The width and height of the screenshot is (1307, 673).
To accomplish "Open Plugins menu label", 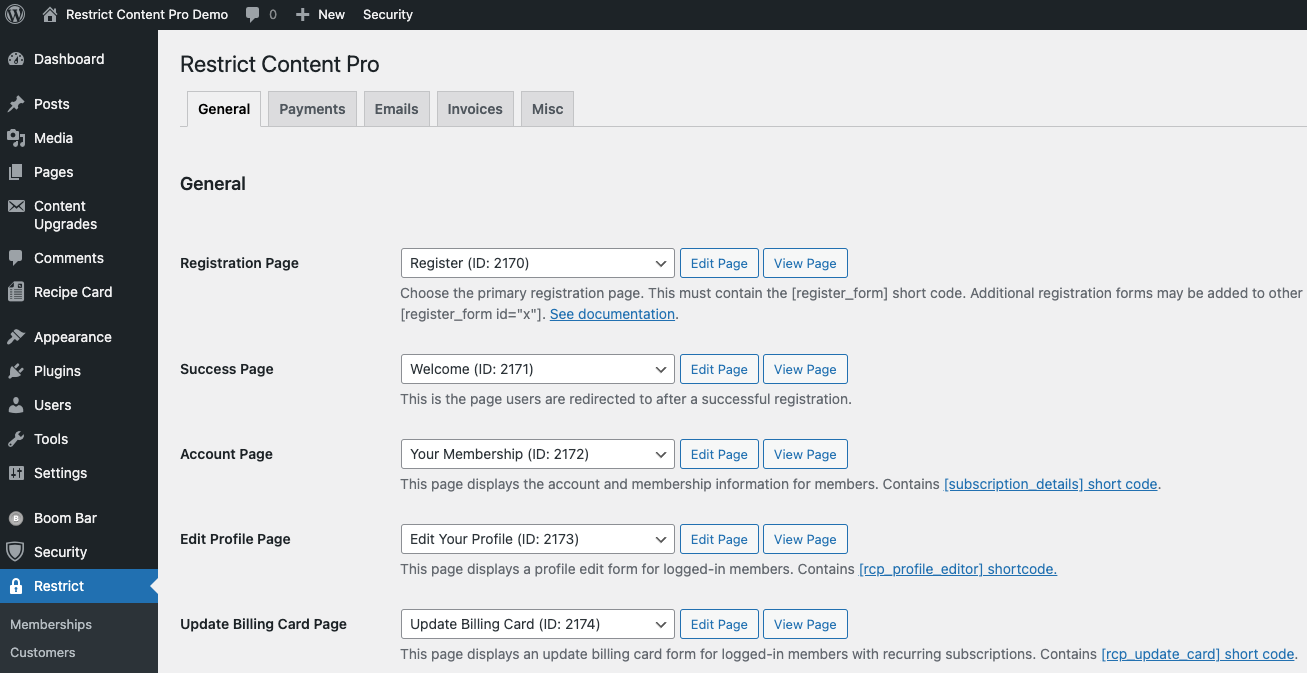I will point(57,371).
